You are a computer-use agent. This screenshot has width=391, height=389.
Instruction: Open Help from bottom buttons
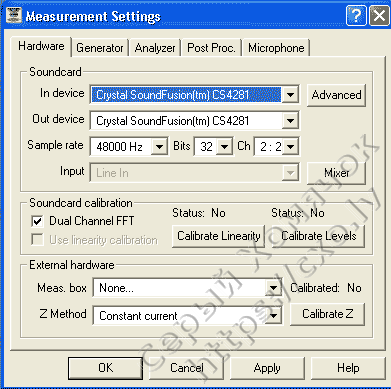[x=348, y=368]
